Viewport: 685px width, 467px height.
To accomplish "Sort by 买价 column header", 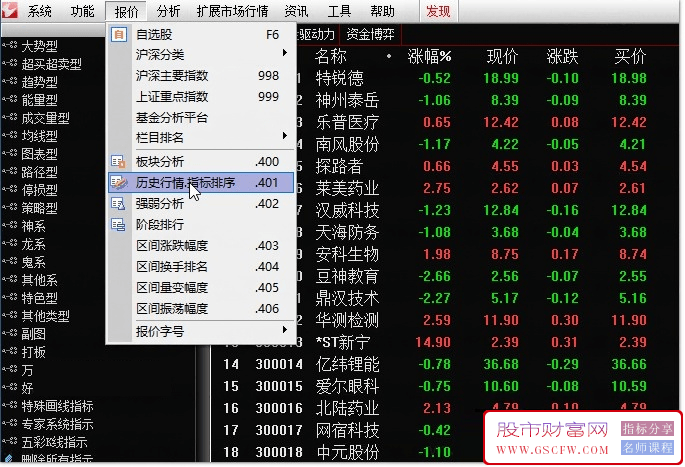I will 630,56.
